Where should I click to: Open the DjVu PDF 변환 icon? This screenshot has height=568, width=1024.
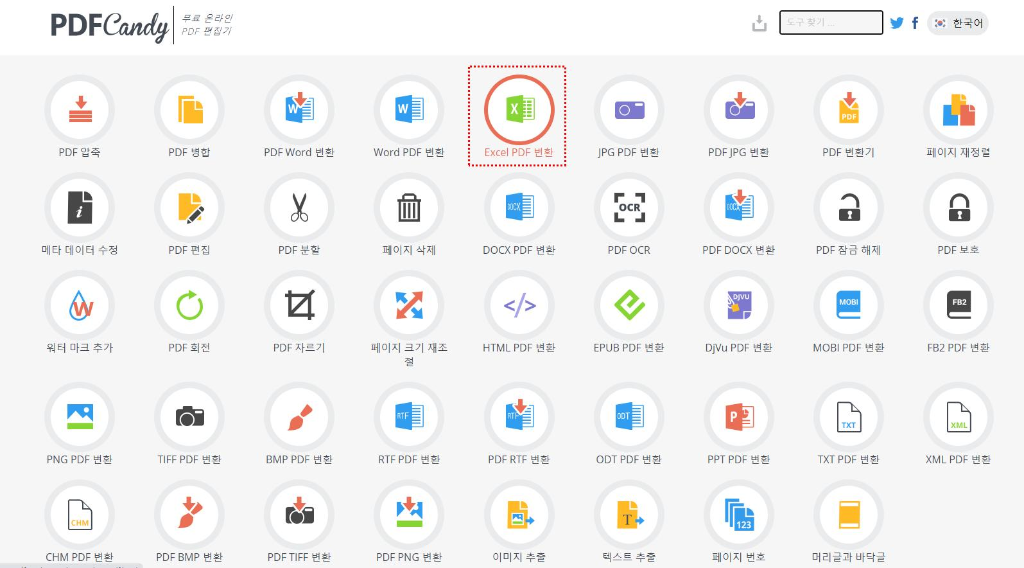pyautogui.click(x=739, y=305)
